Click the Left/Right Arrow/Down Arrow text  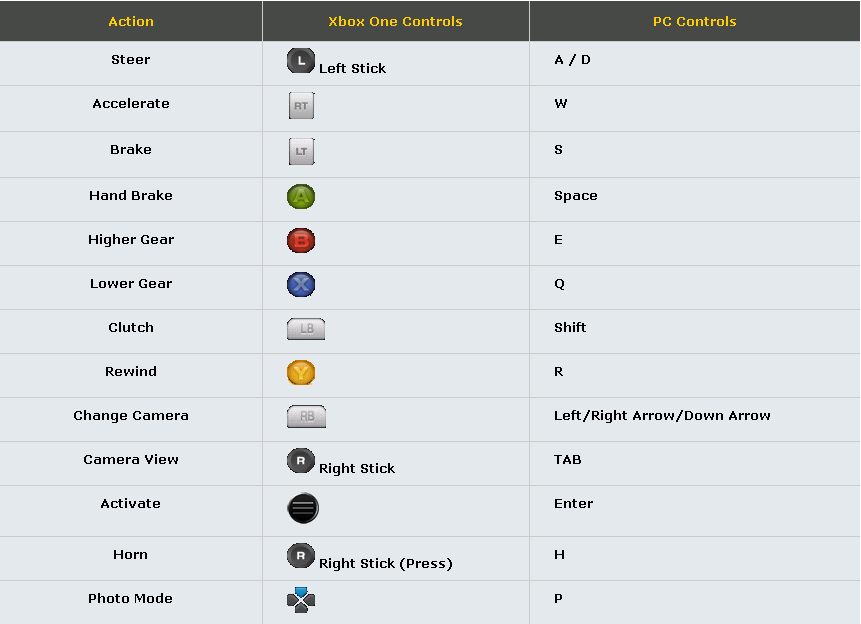click(x=662, y=416)
